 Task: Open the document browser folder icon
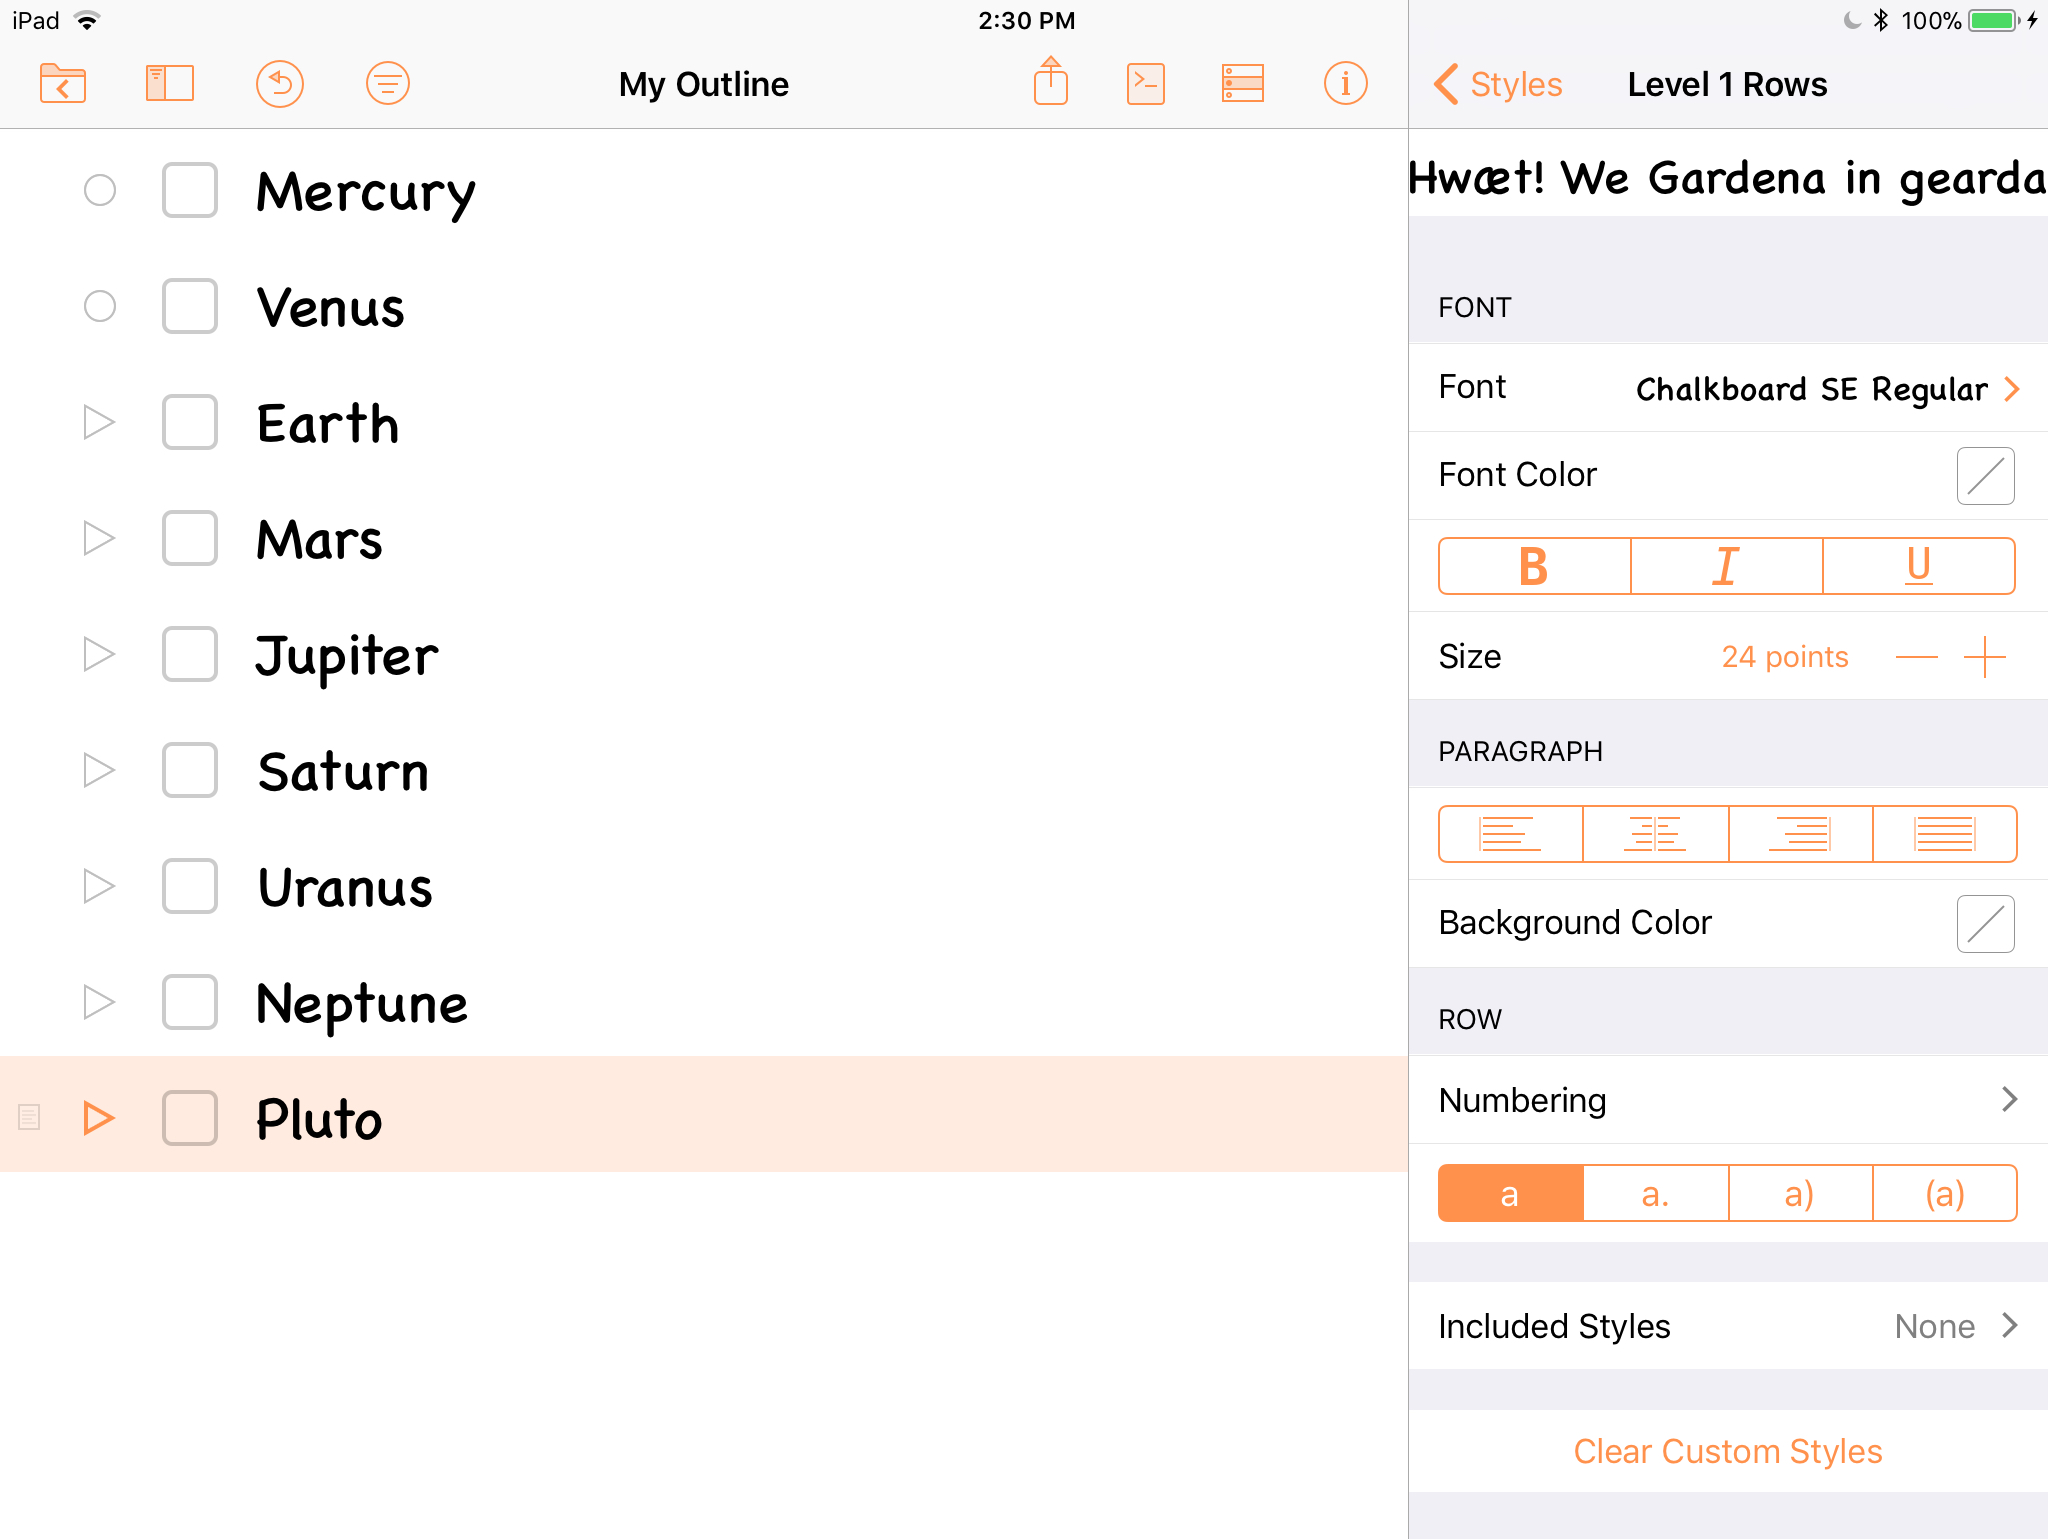62,84
